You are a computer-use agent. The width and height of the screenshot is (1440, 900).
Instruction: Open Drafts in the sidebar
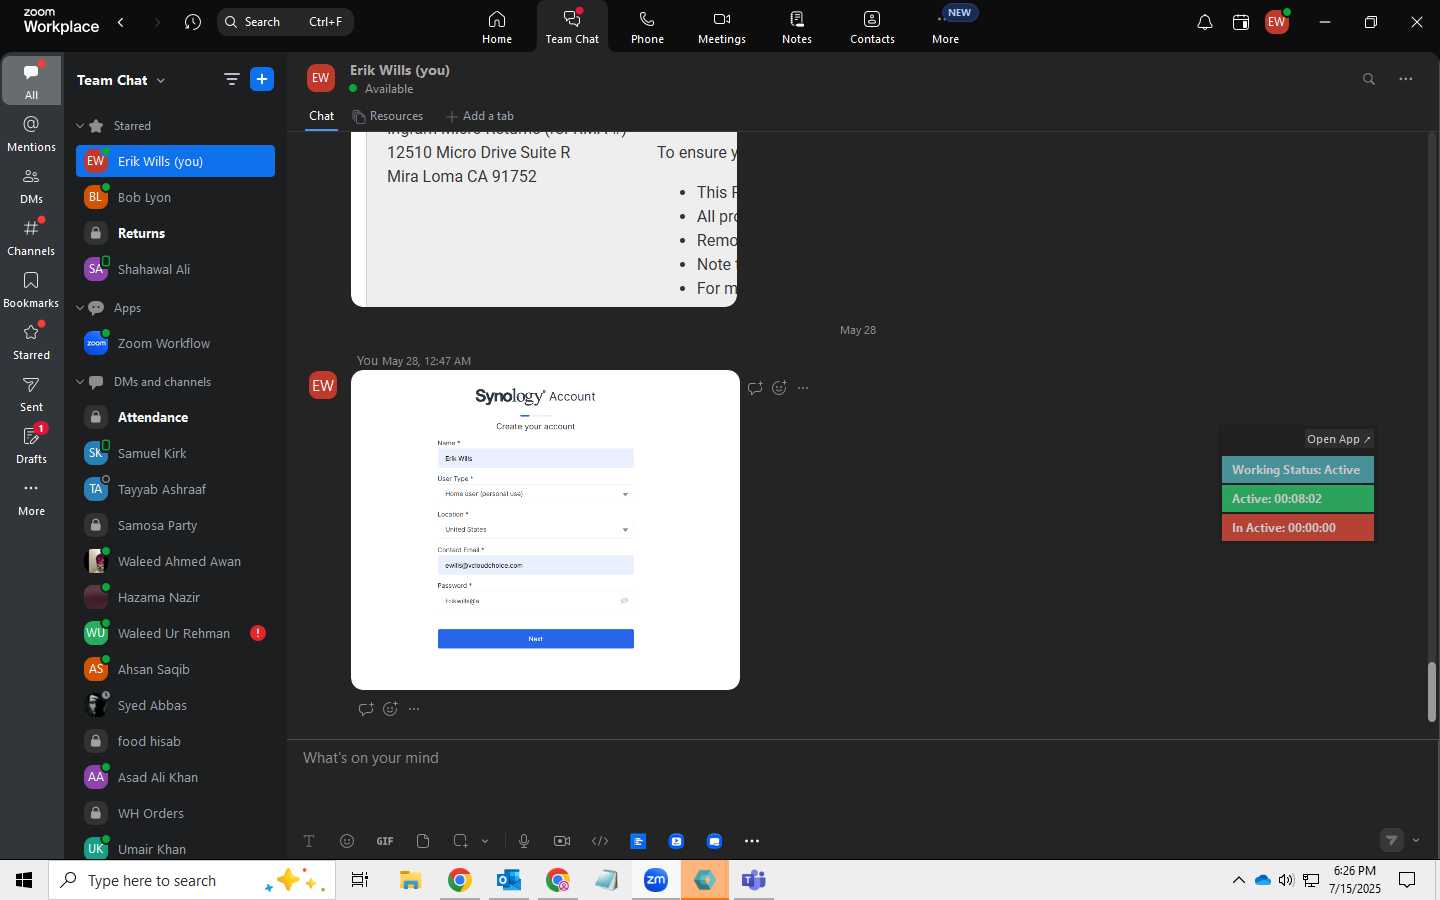pos(32,446)
